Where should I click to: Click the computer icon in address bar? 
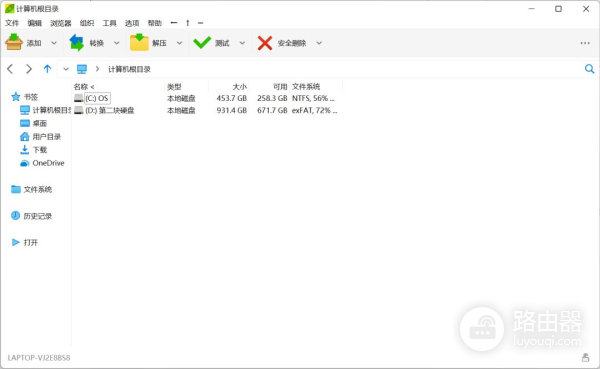tap(82, 69)
